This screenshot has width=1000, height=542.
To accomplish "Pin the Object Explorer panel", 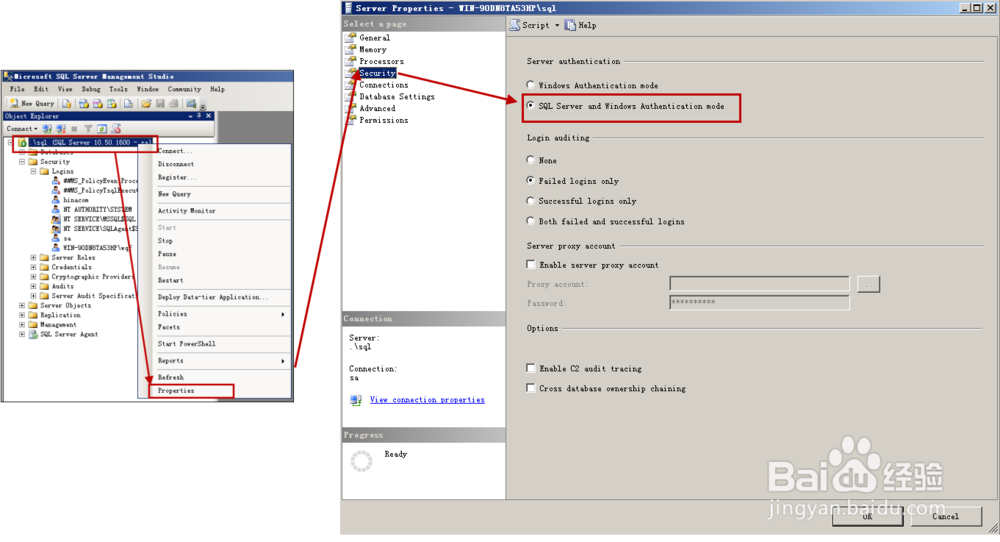I will point(199,116).
